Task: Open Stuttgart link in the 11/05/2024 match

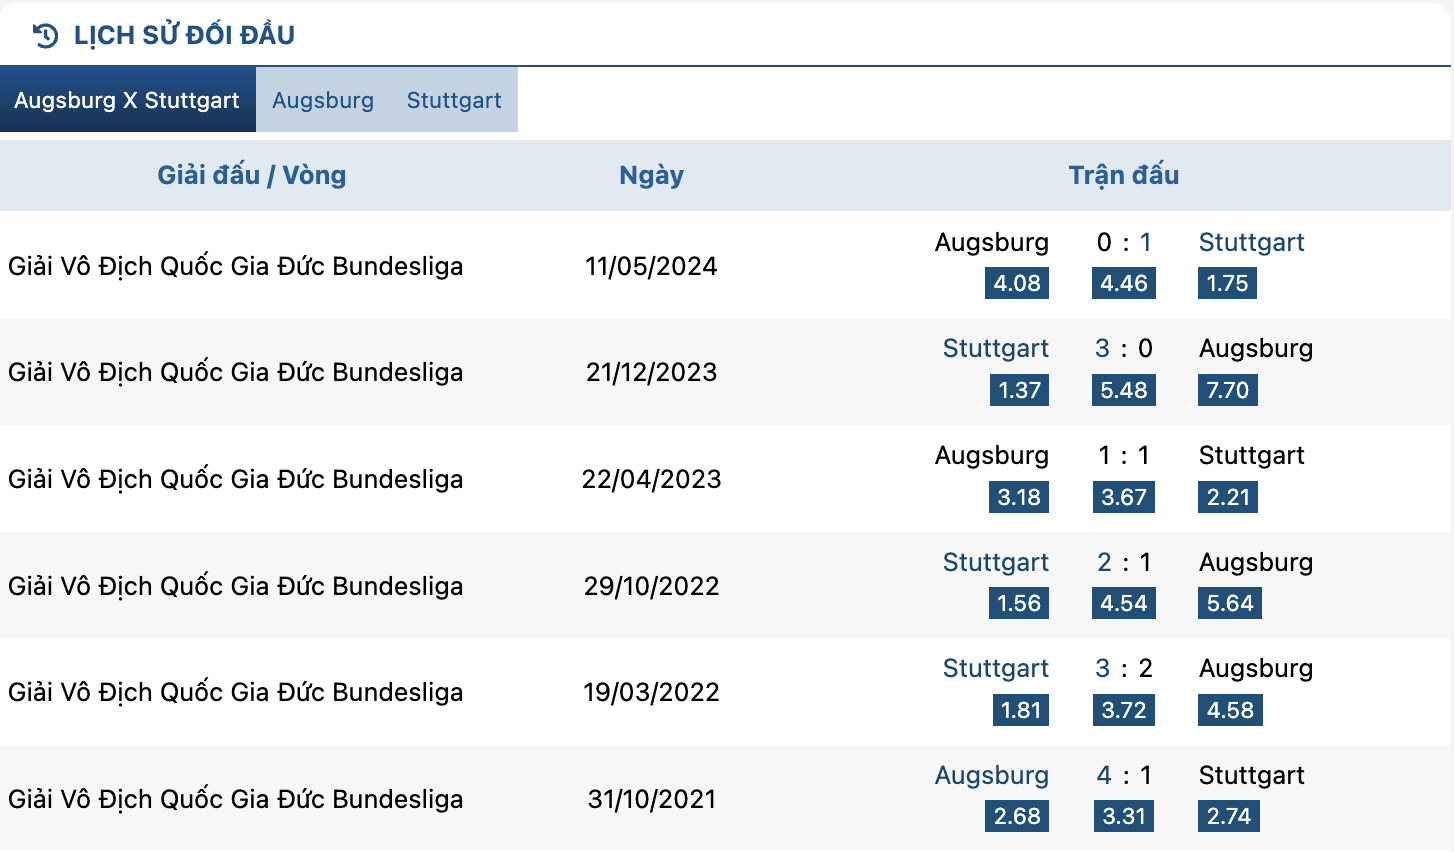Action: (x=1251, y=242)
